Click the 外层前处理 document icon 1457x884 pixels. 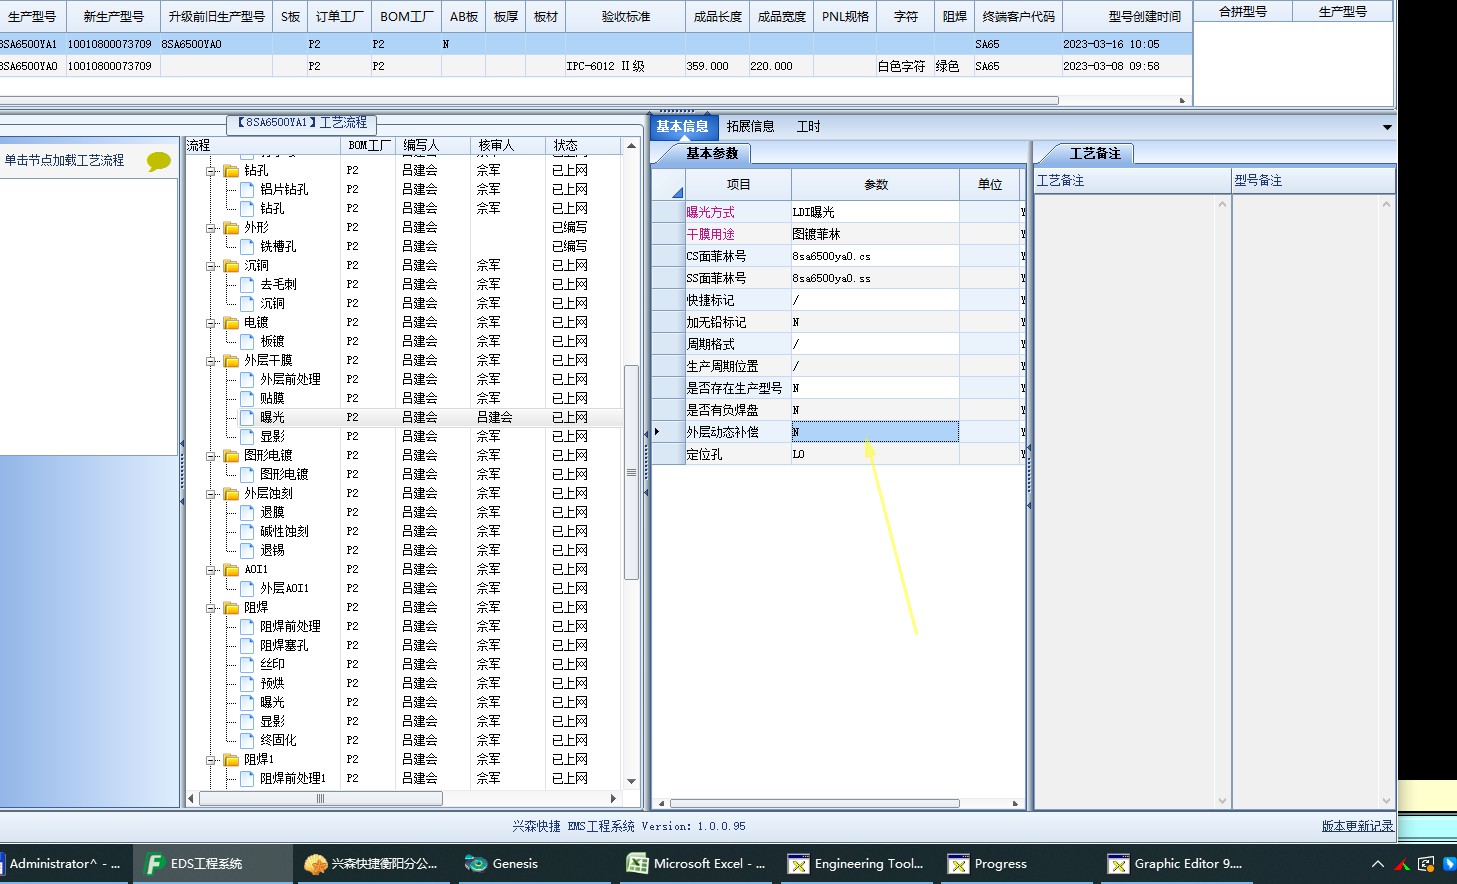[247, 379]
